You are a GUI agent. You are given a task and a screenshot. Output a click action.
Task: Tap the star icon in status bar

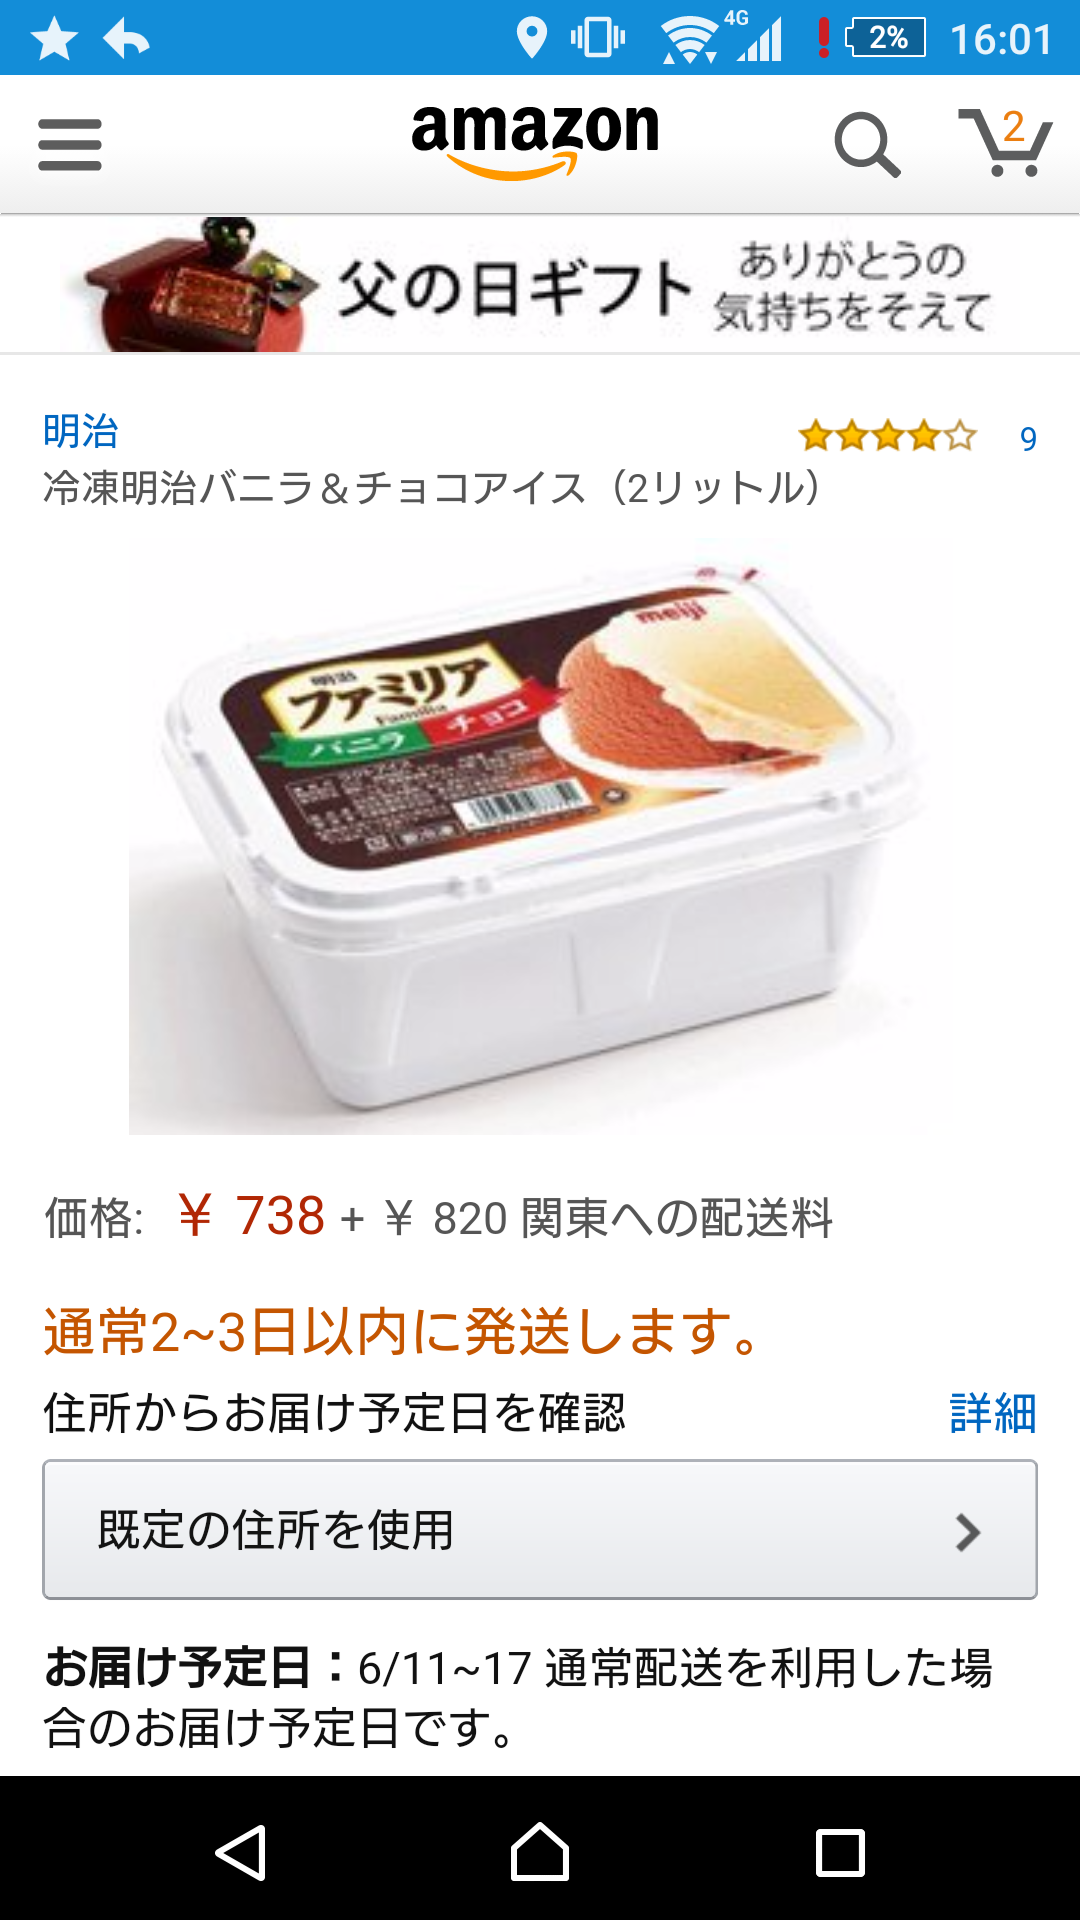click(x=54, y=39)
